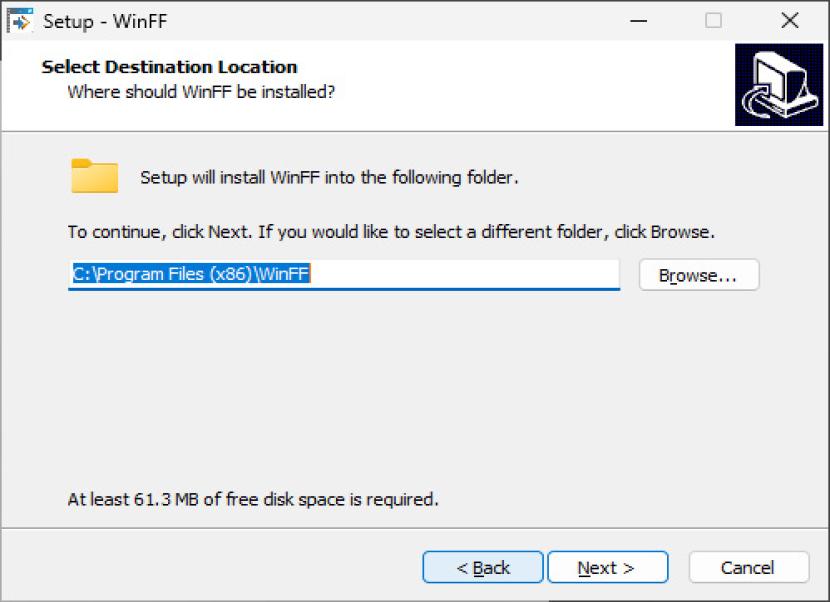Minimize the Setup - WinFF window
This screenshot has width=830, height=602.
click(x=637, y=20)
